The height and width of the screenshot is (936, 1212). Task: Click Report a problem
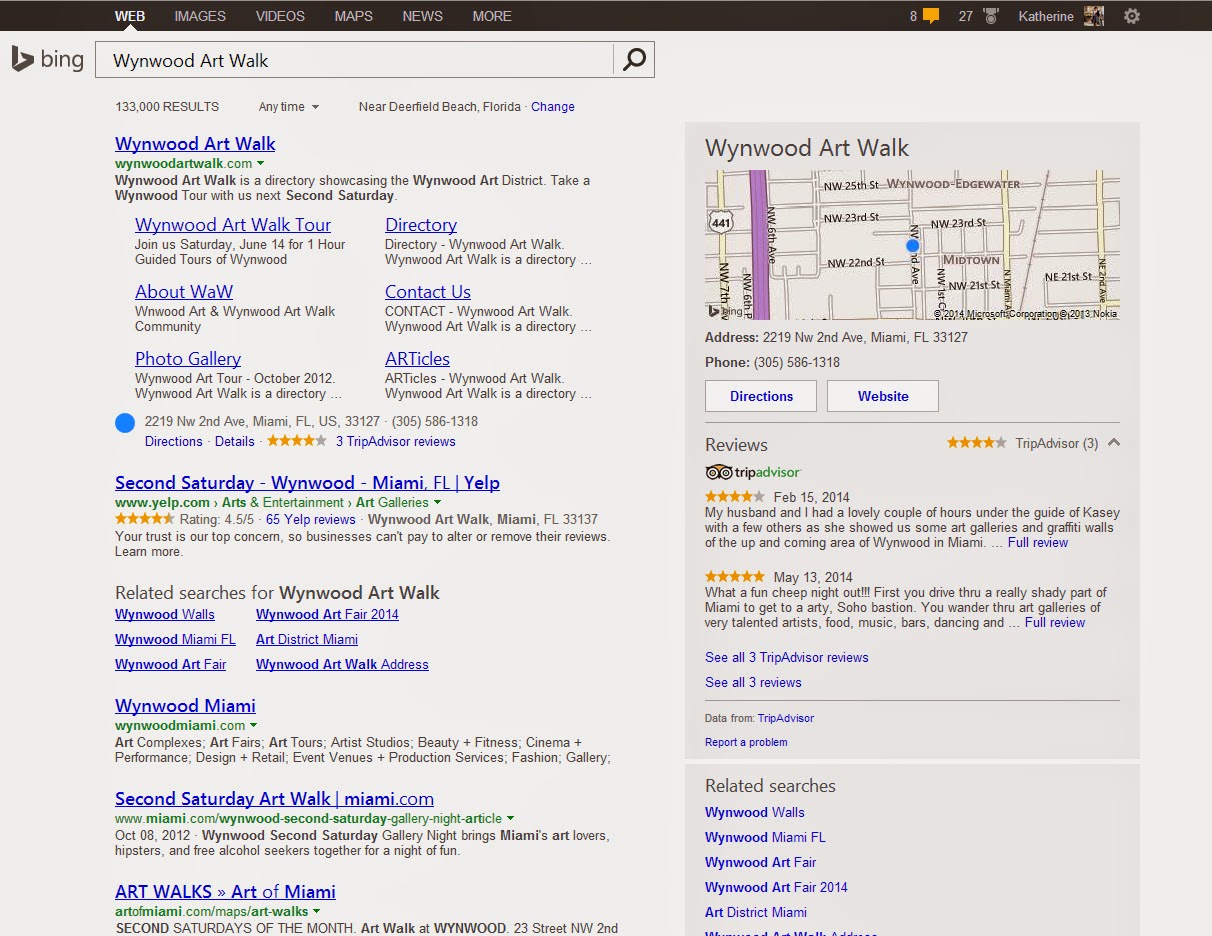[x=746, y=743]
